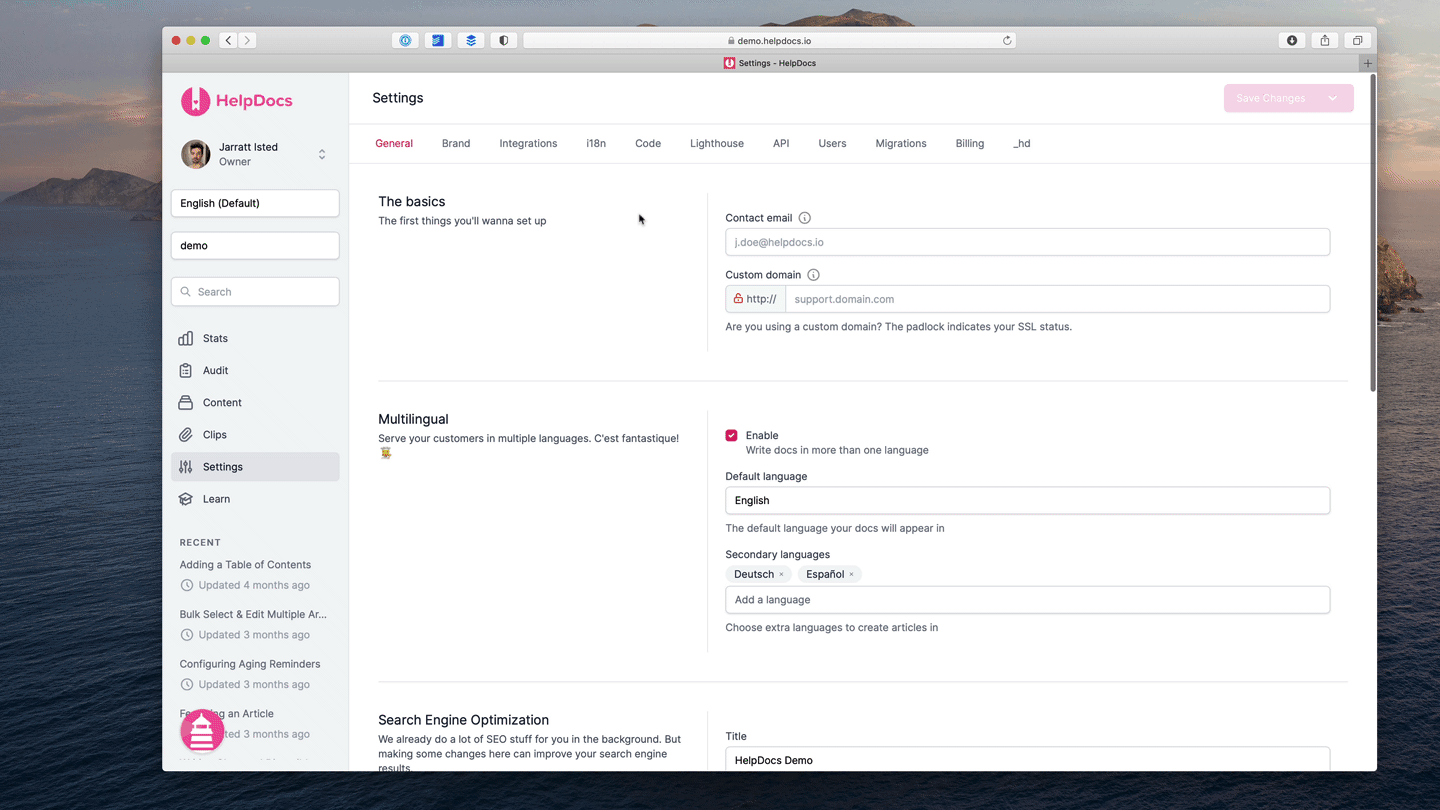Select the Settings - HelpDocs browser tab

click(769, 63)
